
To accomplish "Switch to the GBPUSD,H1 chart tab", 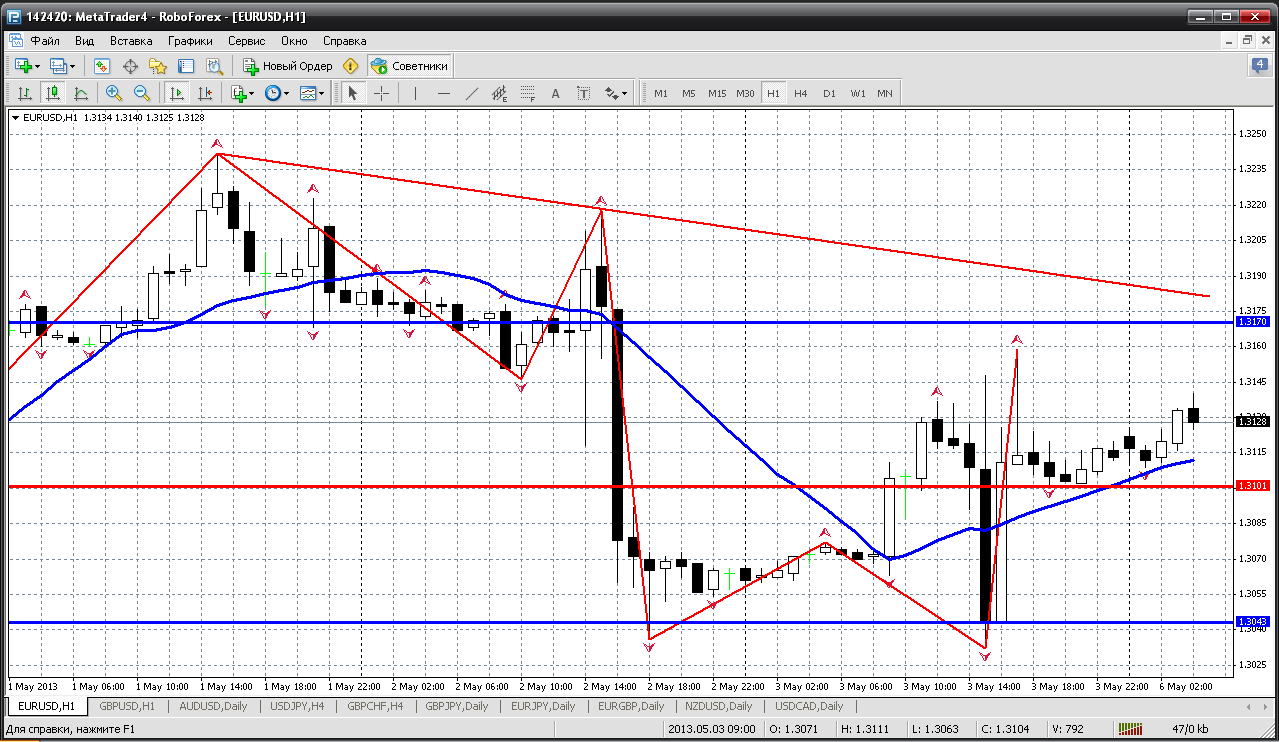I will tap(127, 706).
